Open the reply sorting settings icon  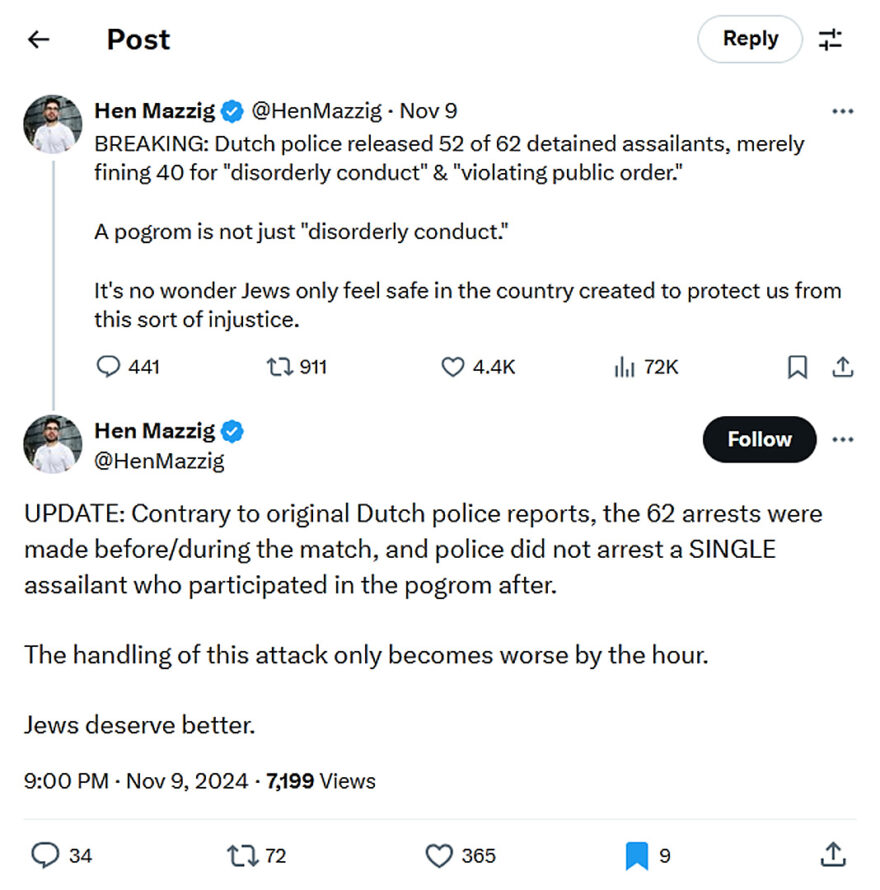(830, 40)
